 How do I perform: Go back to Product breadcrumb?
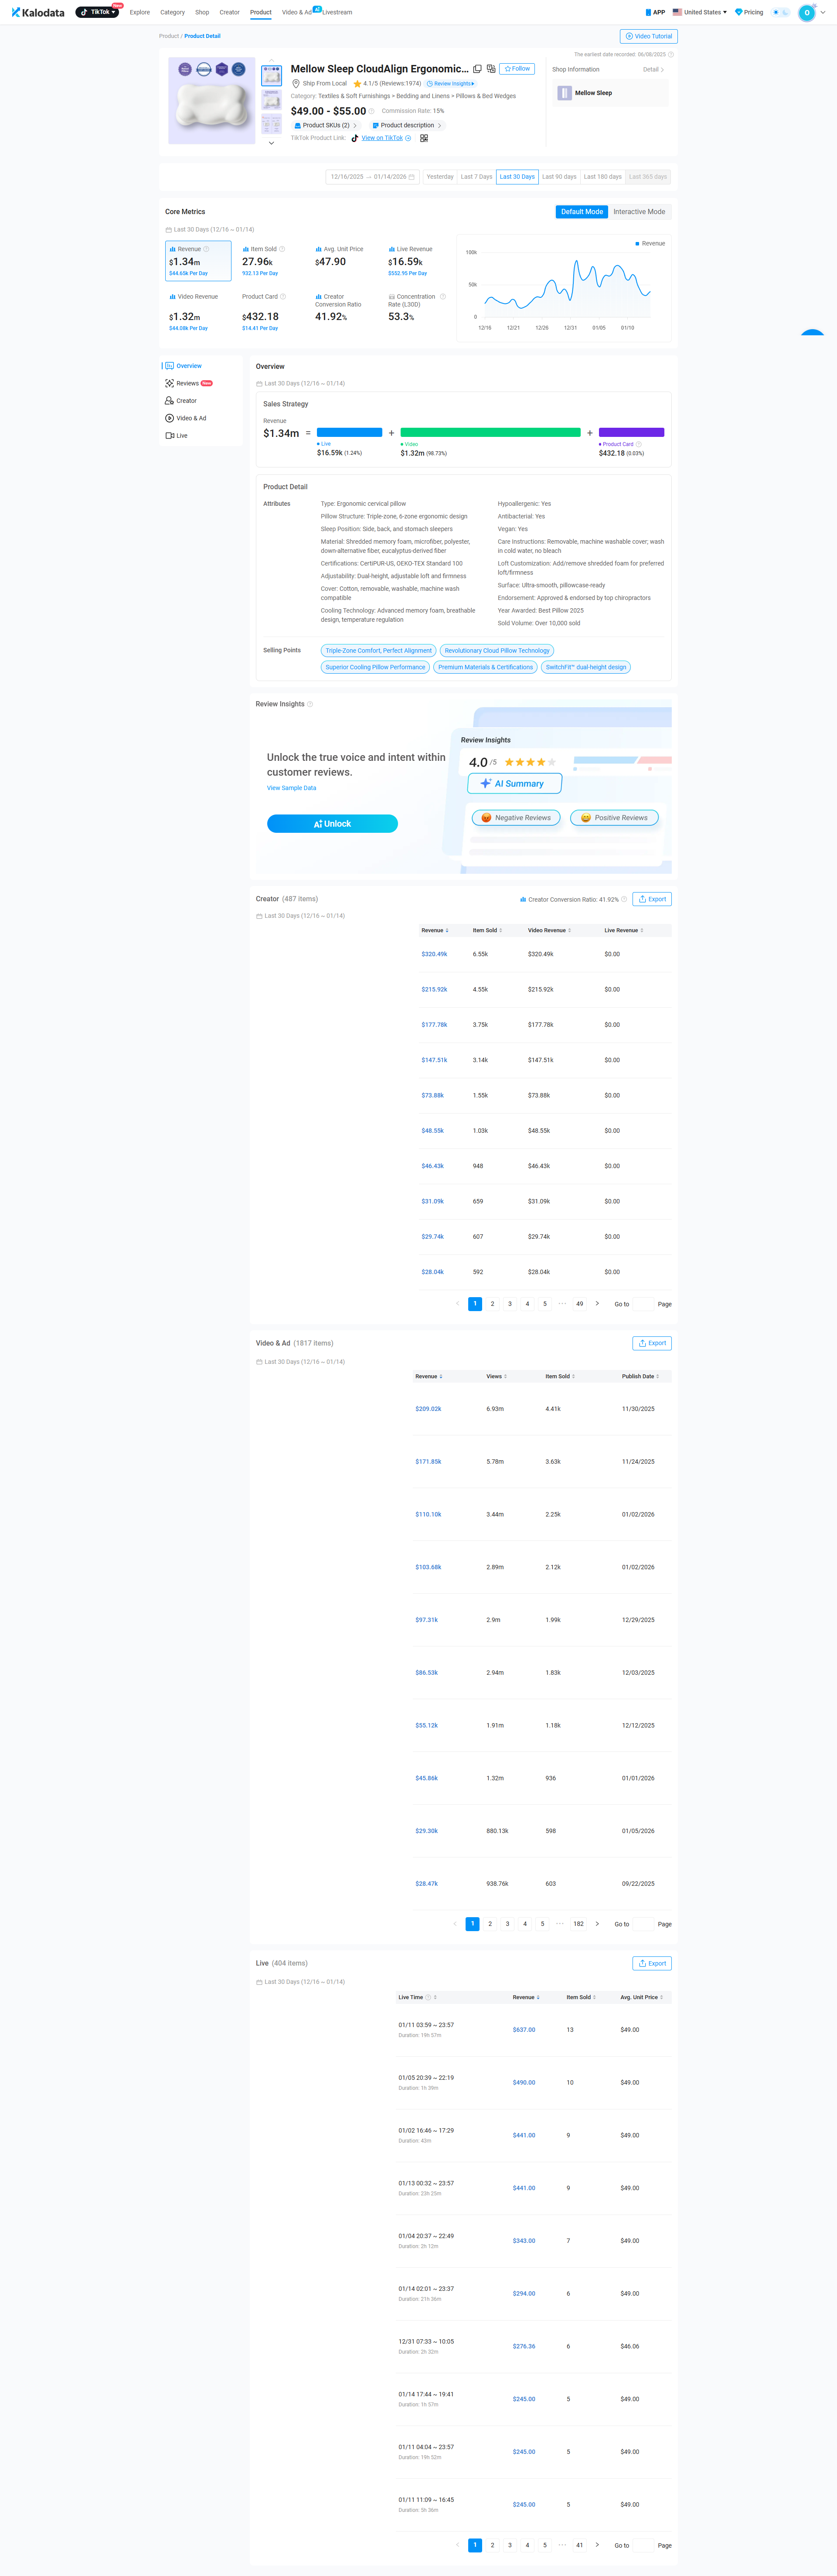coord(169,36)
